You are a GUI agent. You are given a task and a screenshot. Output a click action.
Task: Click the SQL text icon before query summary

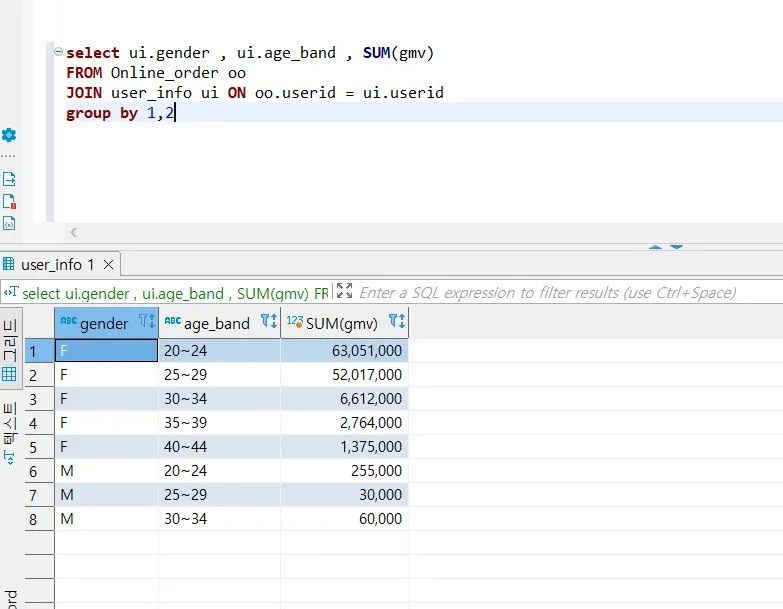point(11,292)
